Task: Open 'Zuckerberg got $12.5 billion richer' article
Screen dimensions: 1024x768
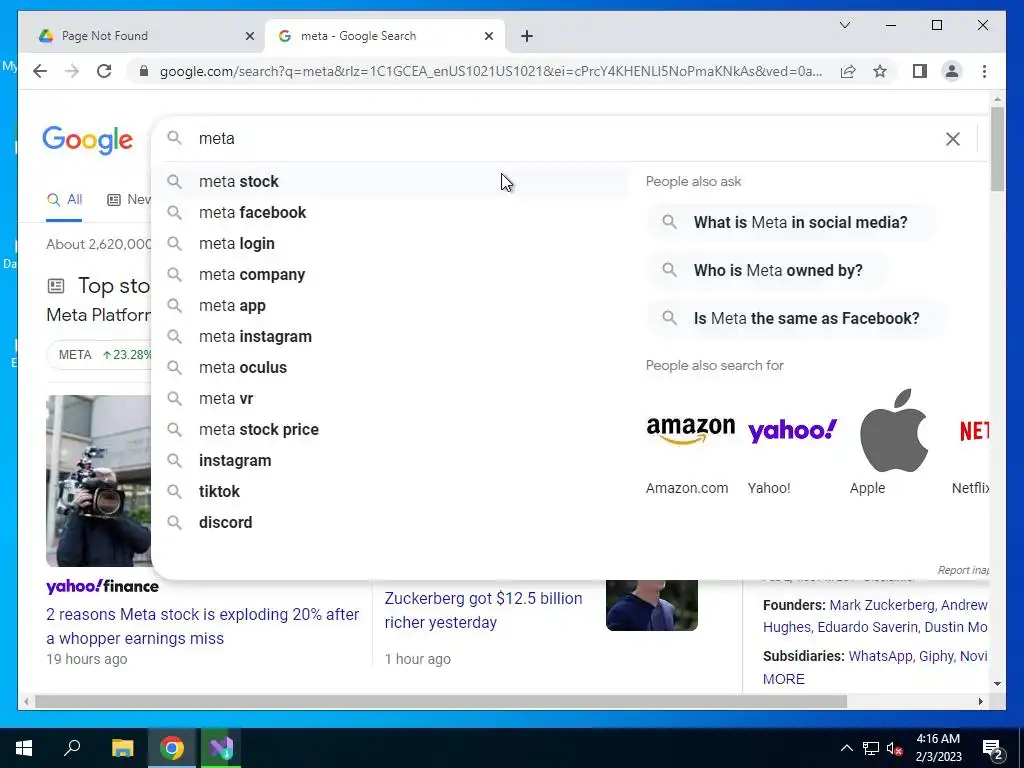Action: pyautogui.click(x=483, y=610)
